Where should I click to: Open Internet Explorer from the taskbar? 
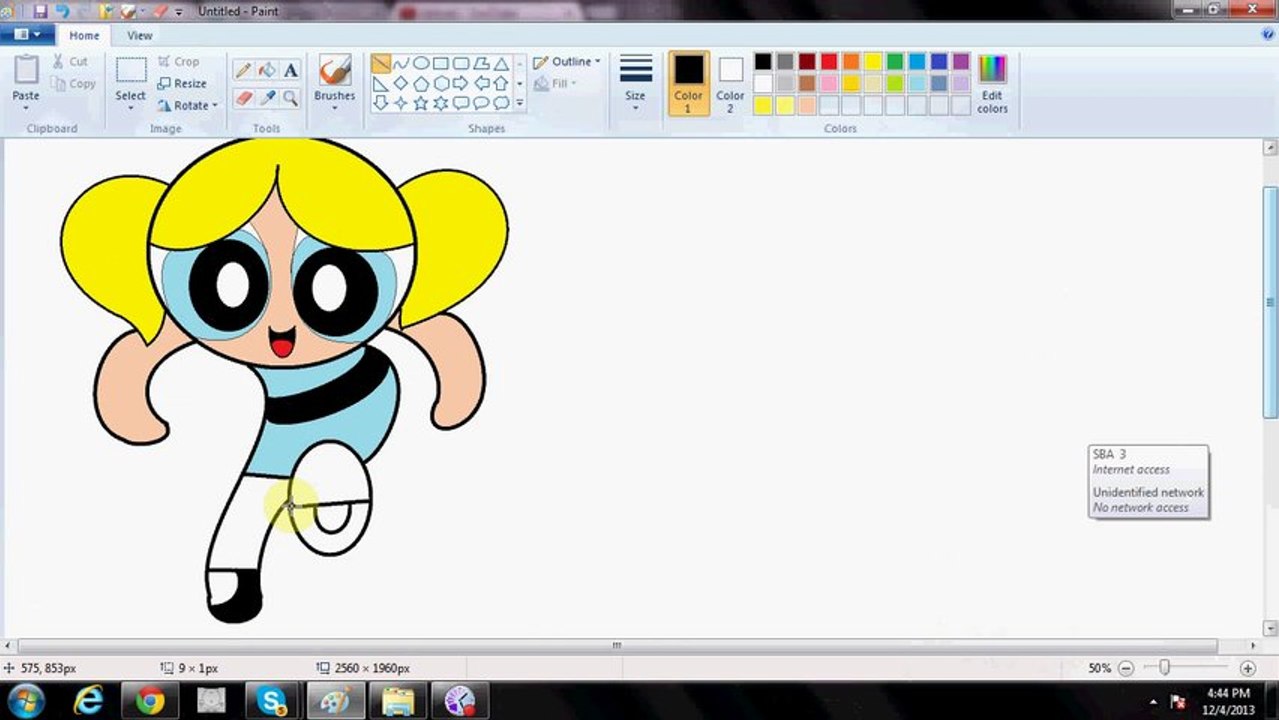88,700
